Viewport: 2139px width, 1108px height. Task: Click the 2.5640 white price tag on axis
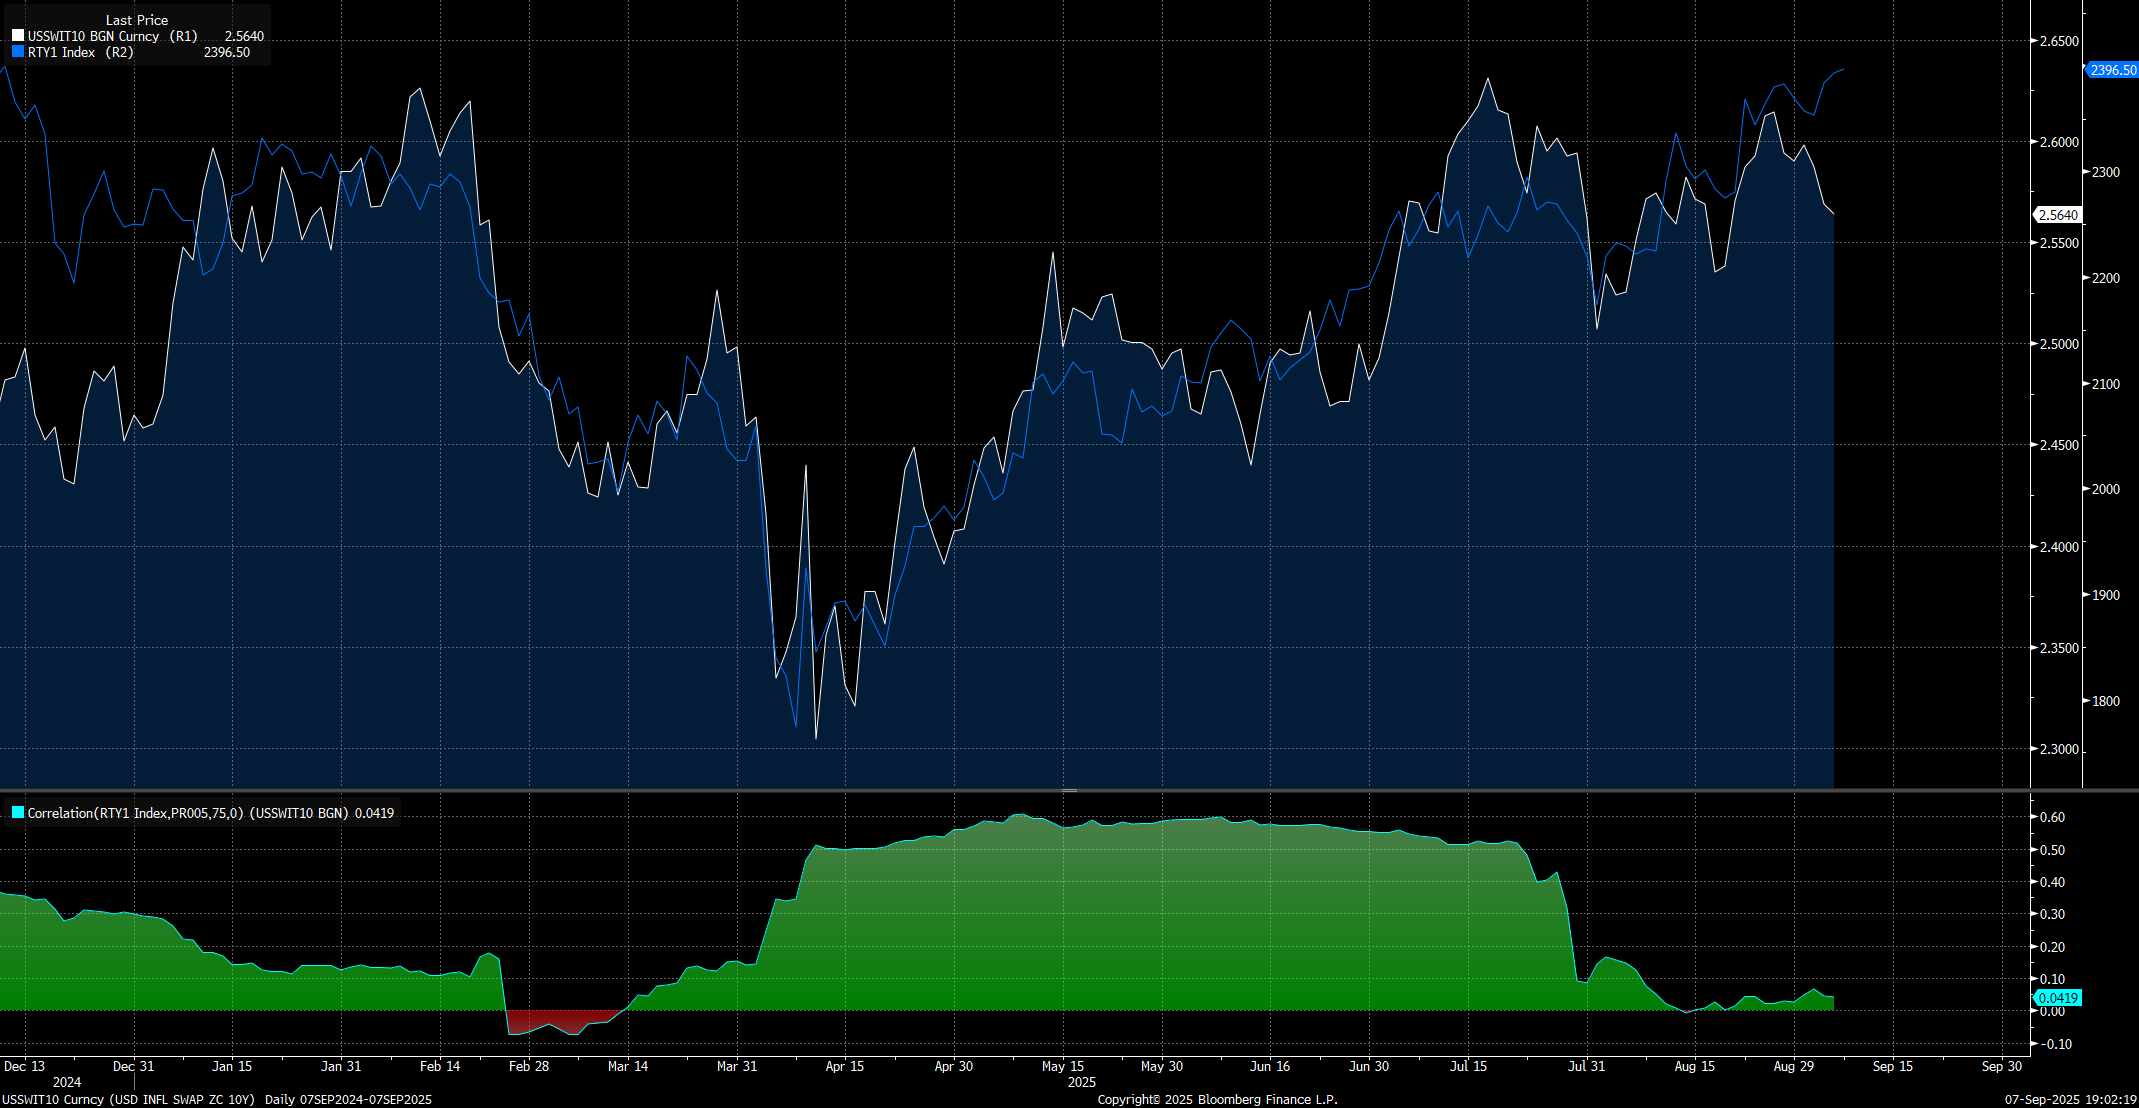point(2058,215)
